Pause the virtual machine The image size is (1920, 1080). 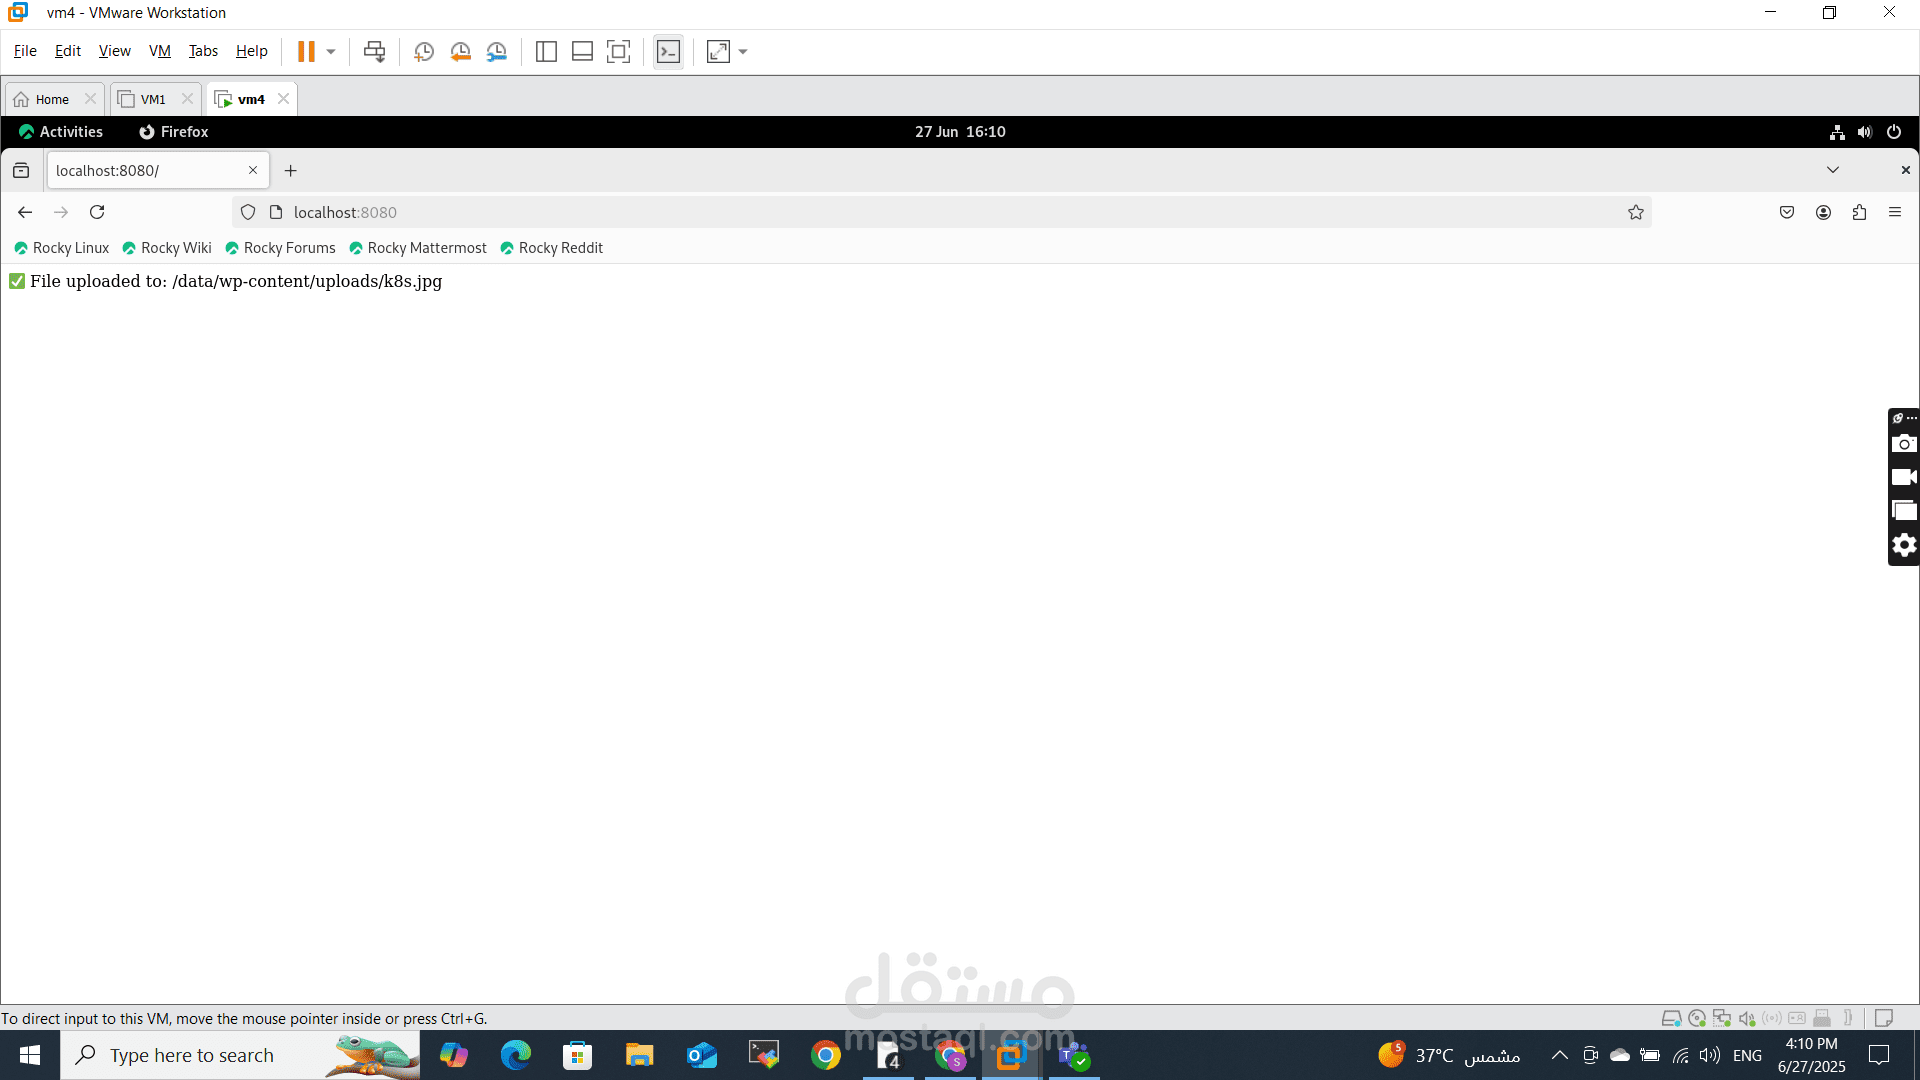click(x=306, y=51)
